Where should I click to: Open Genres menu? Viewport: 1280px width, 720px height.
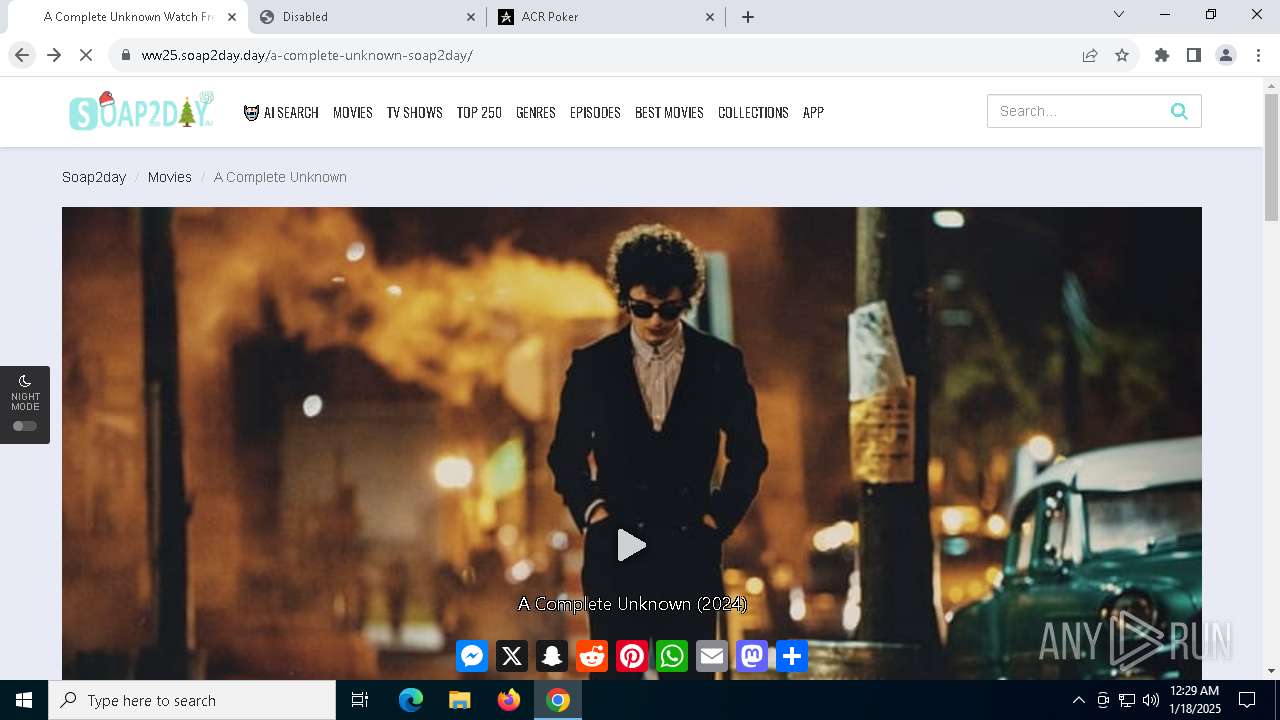pyautogui.click(x=536, y=112)
